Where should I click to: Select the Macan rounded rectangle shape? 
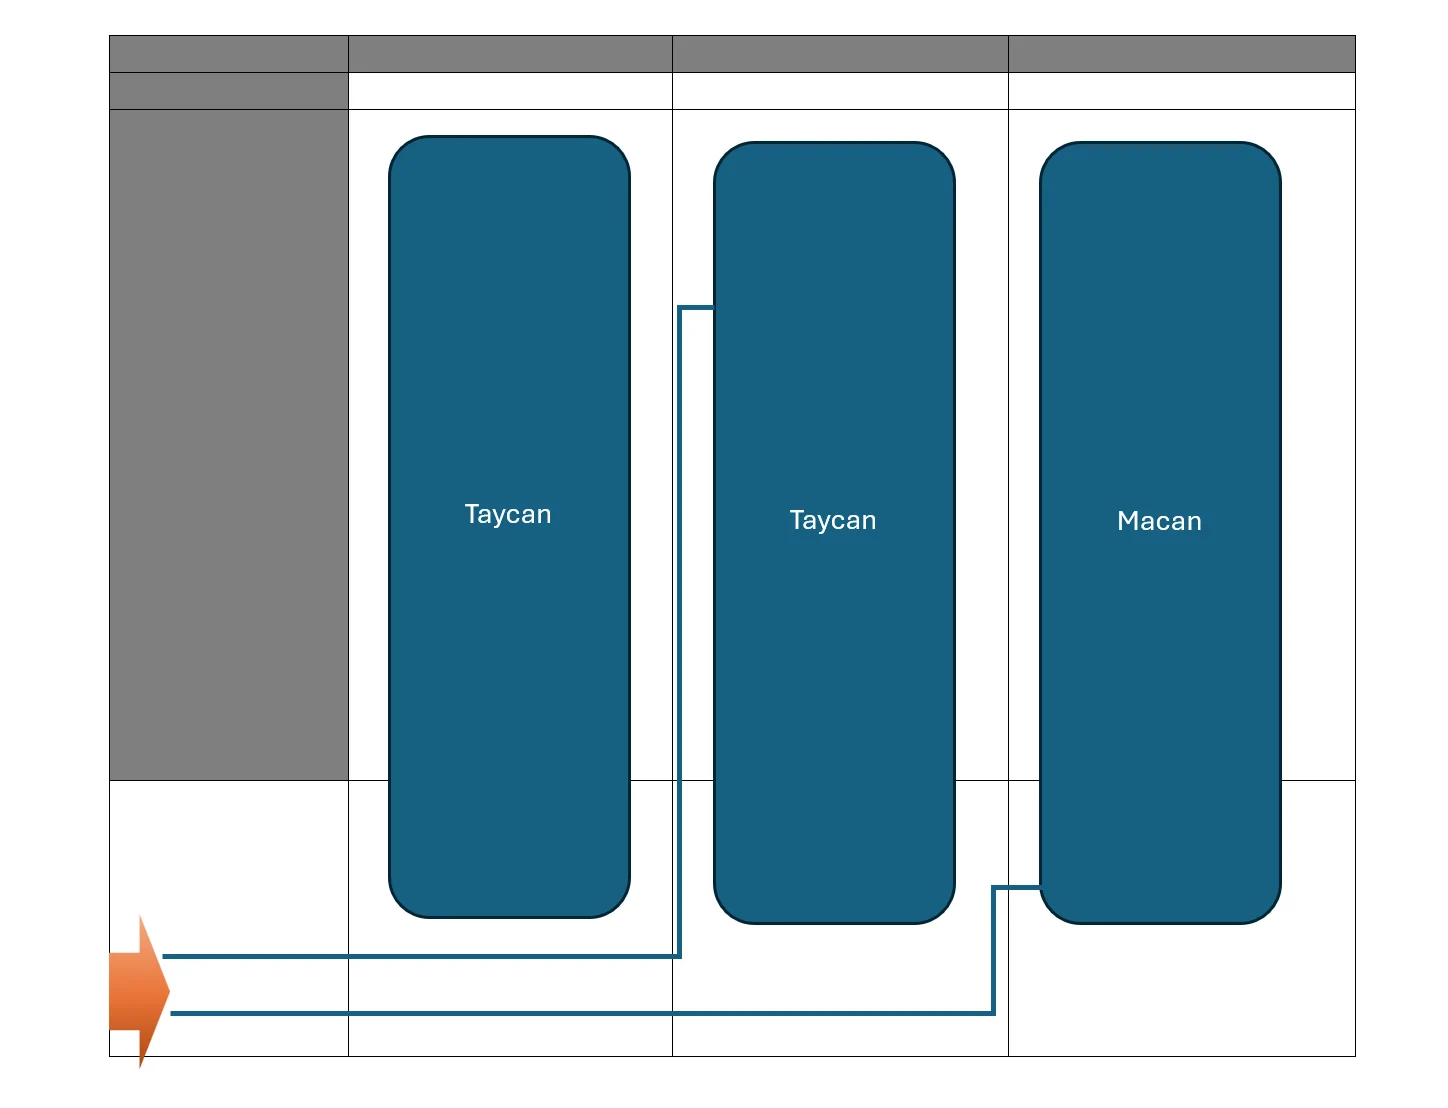(x=1160, y=533)
